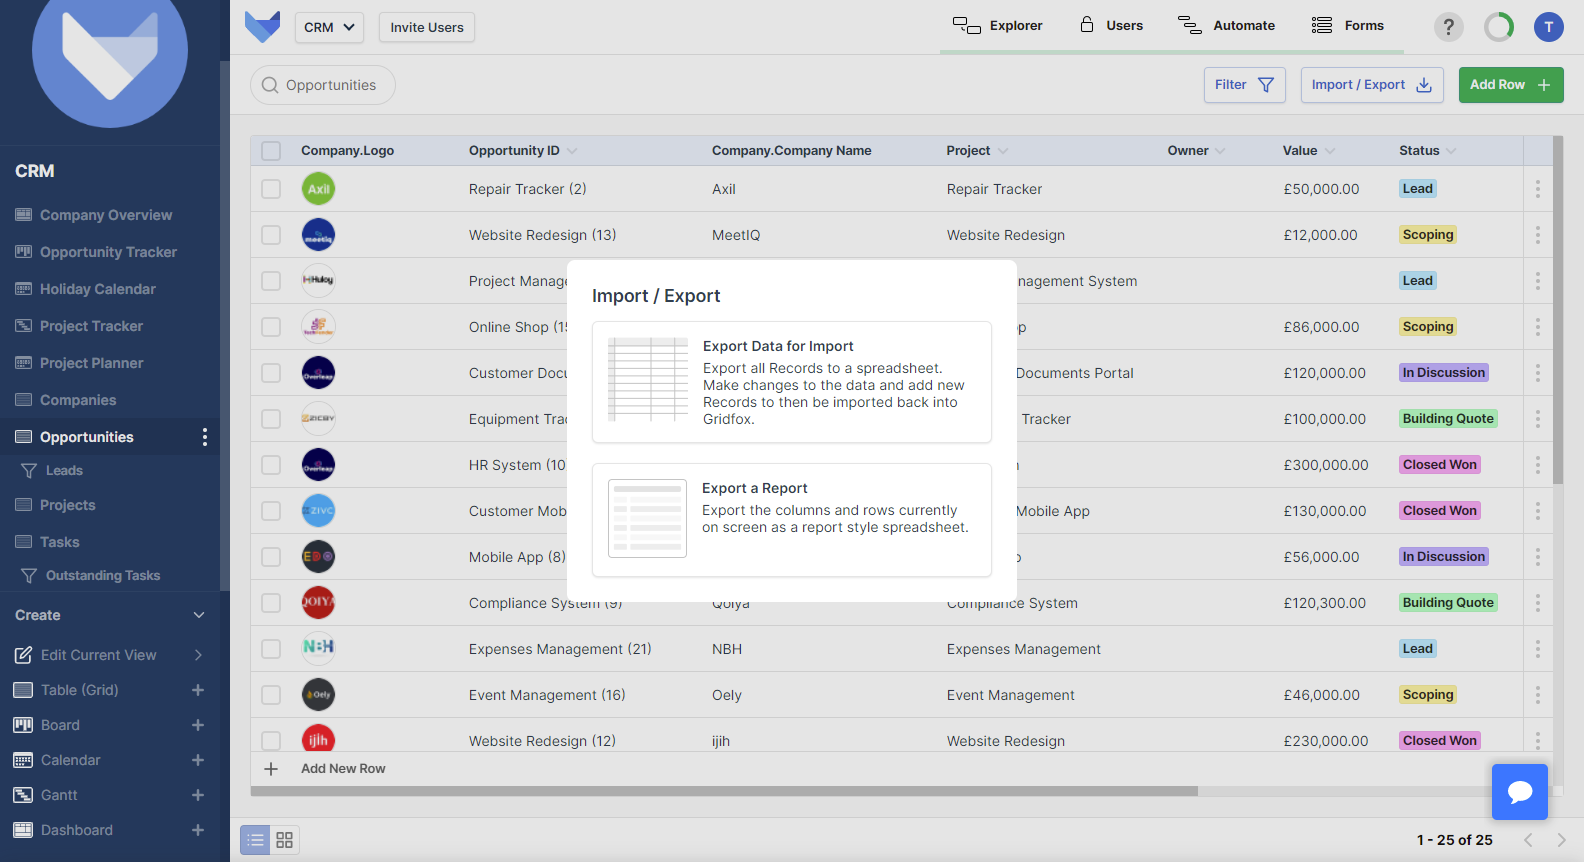Expand Edit Current View arrow
Screen dimensions: 1584x862
pyautogui.click(x=198, y=655)
